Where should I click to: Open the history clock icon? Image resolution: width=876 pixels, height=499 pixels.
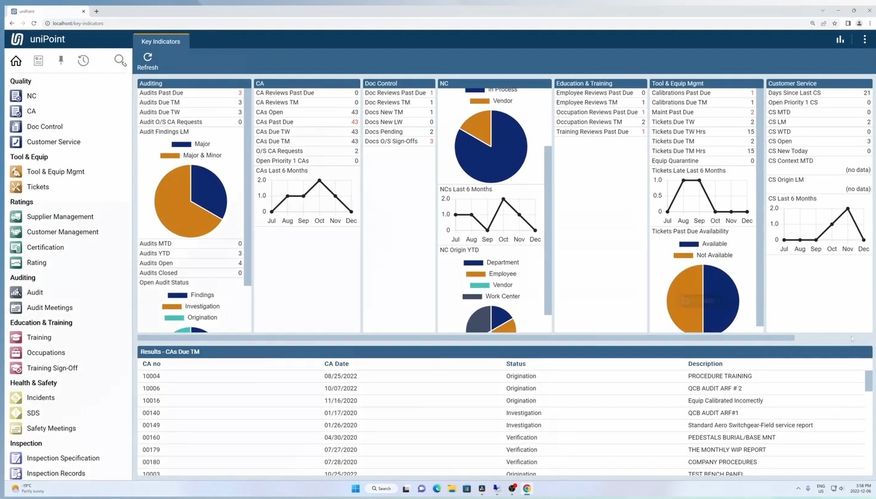click(83, 61)
